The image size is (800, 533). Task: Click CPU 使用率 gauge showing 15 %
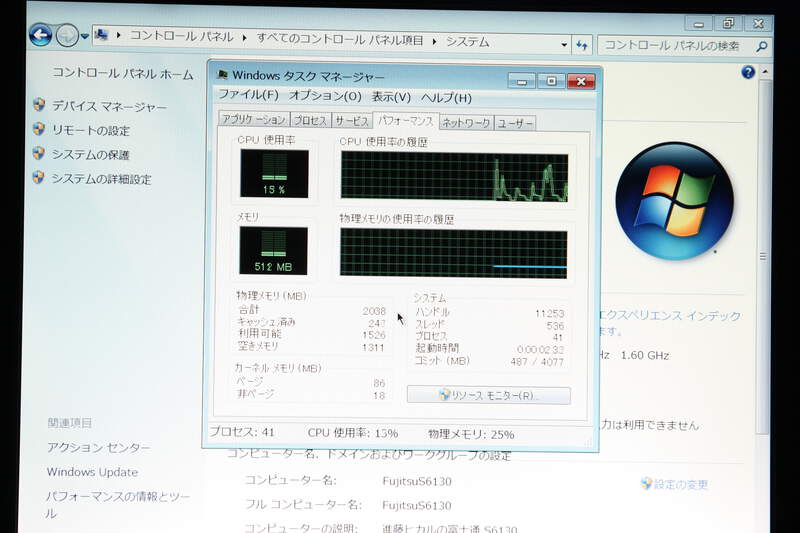coord(274,173)
